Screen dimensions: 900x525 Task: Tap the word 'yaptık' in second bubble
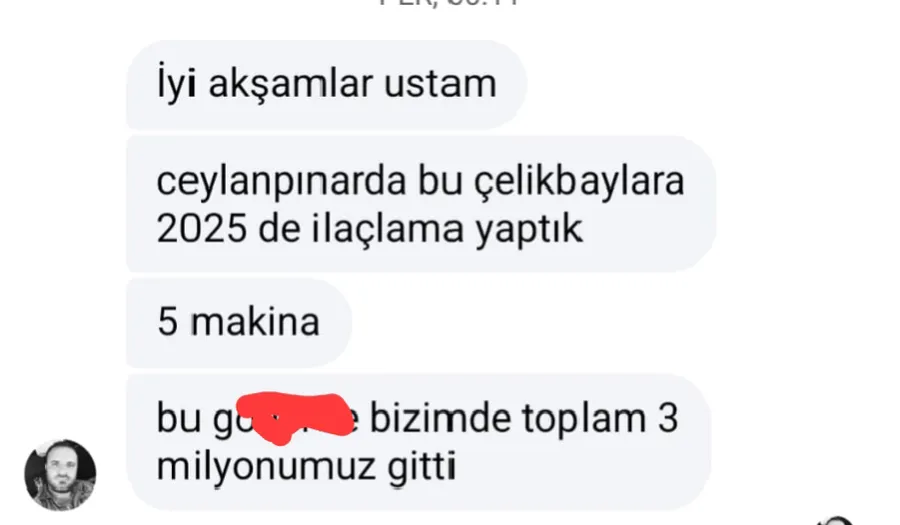[529, 231]
